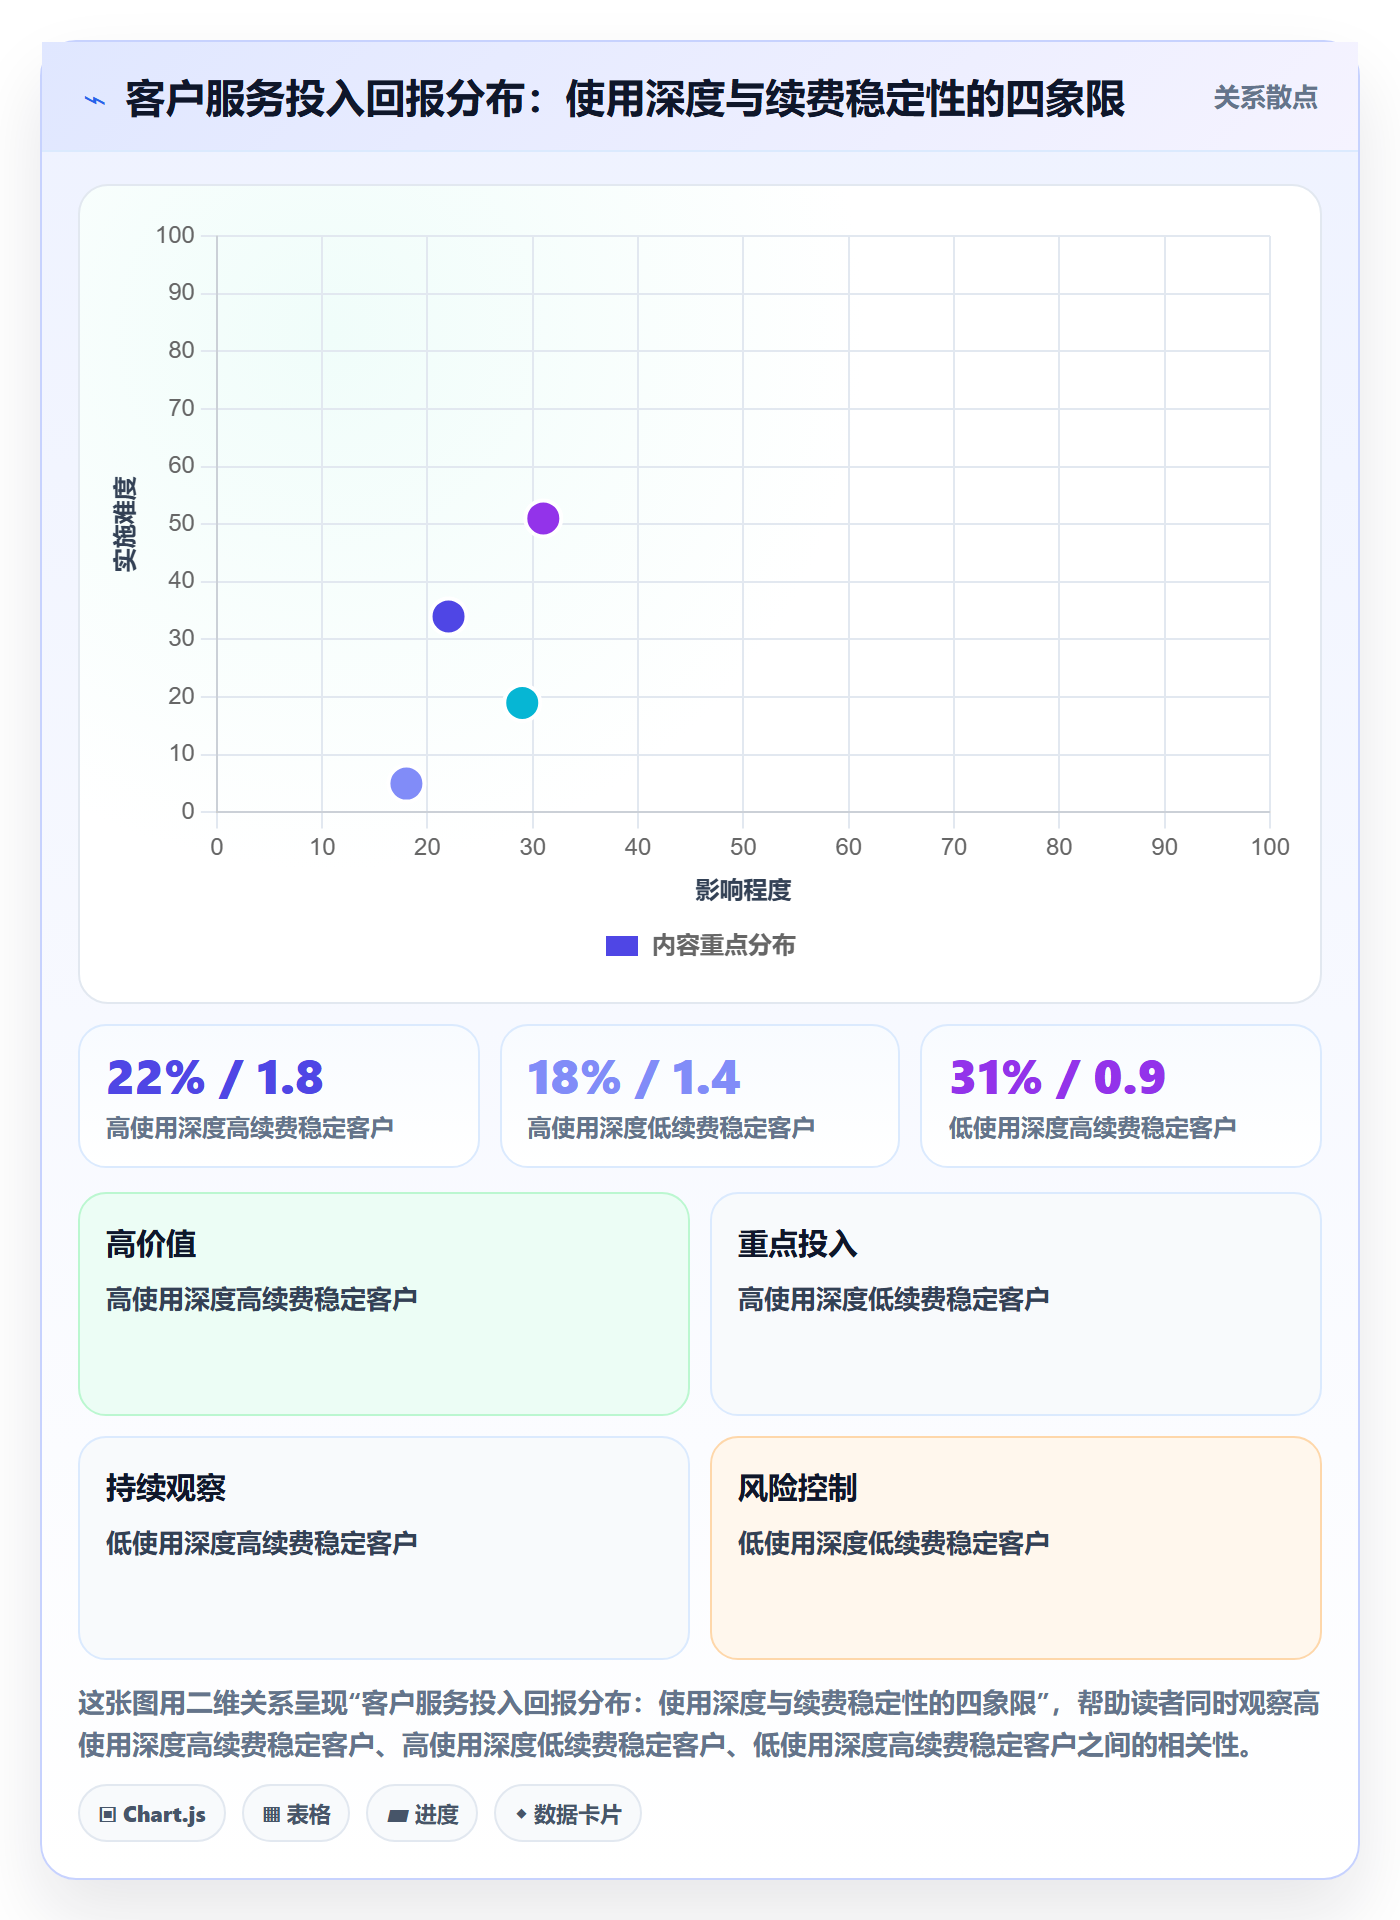1400x1920 pixels.
Task: Click the 持续观察 quadrant card
Action: (x=384, y=1548)
